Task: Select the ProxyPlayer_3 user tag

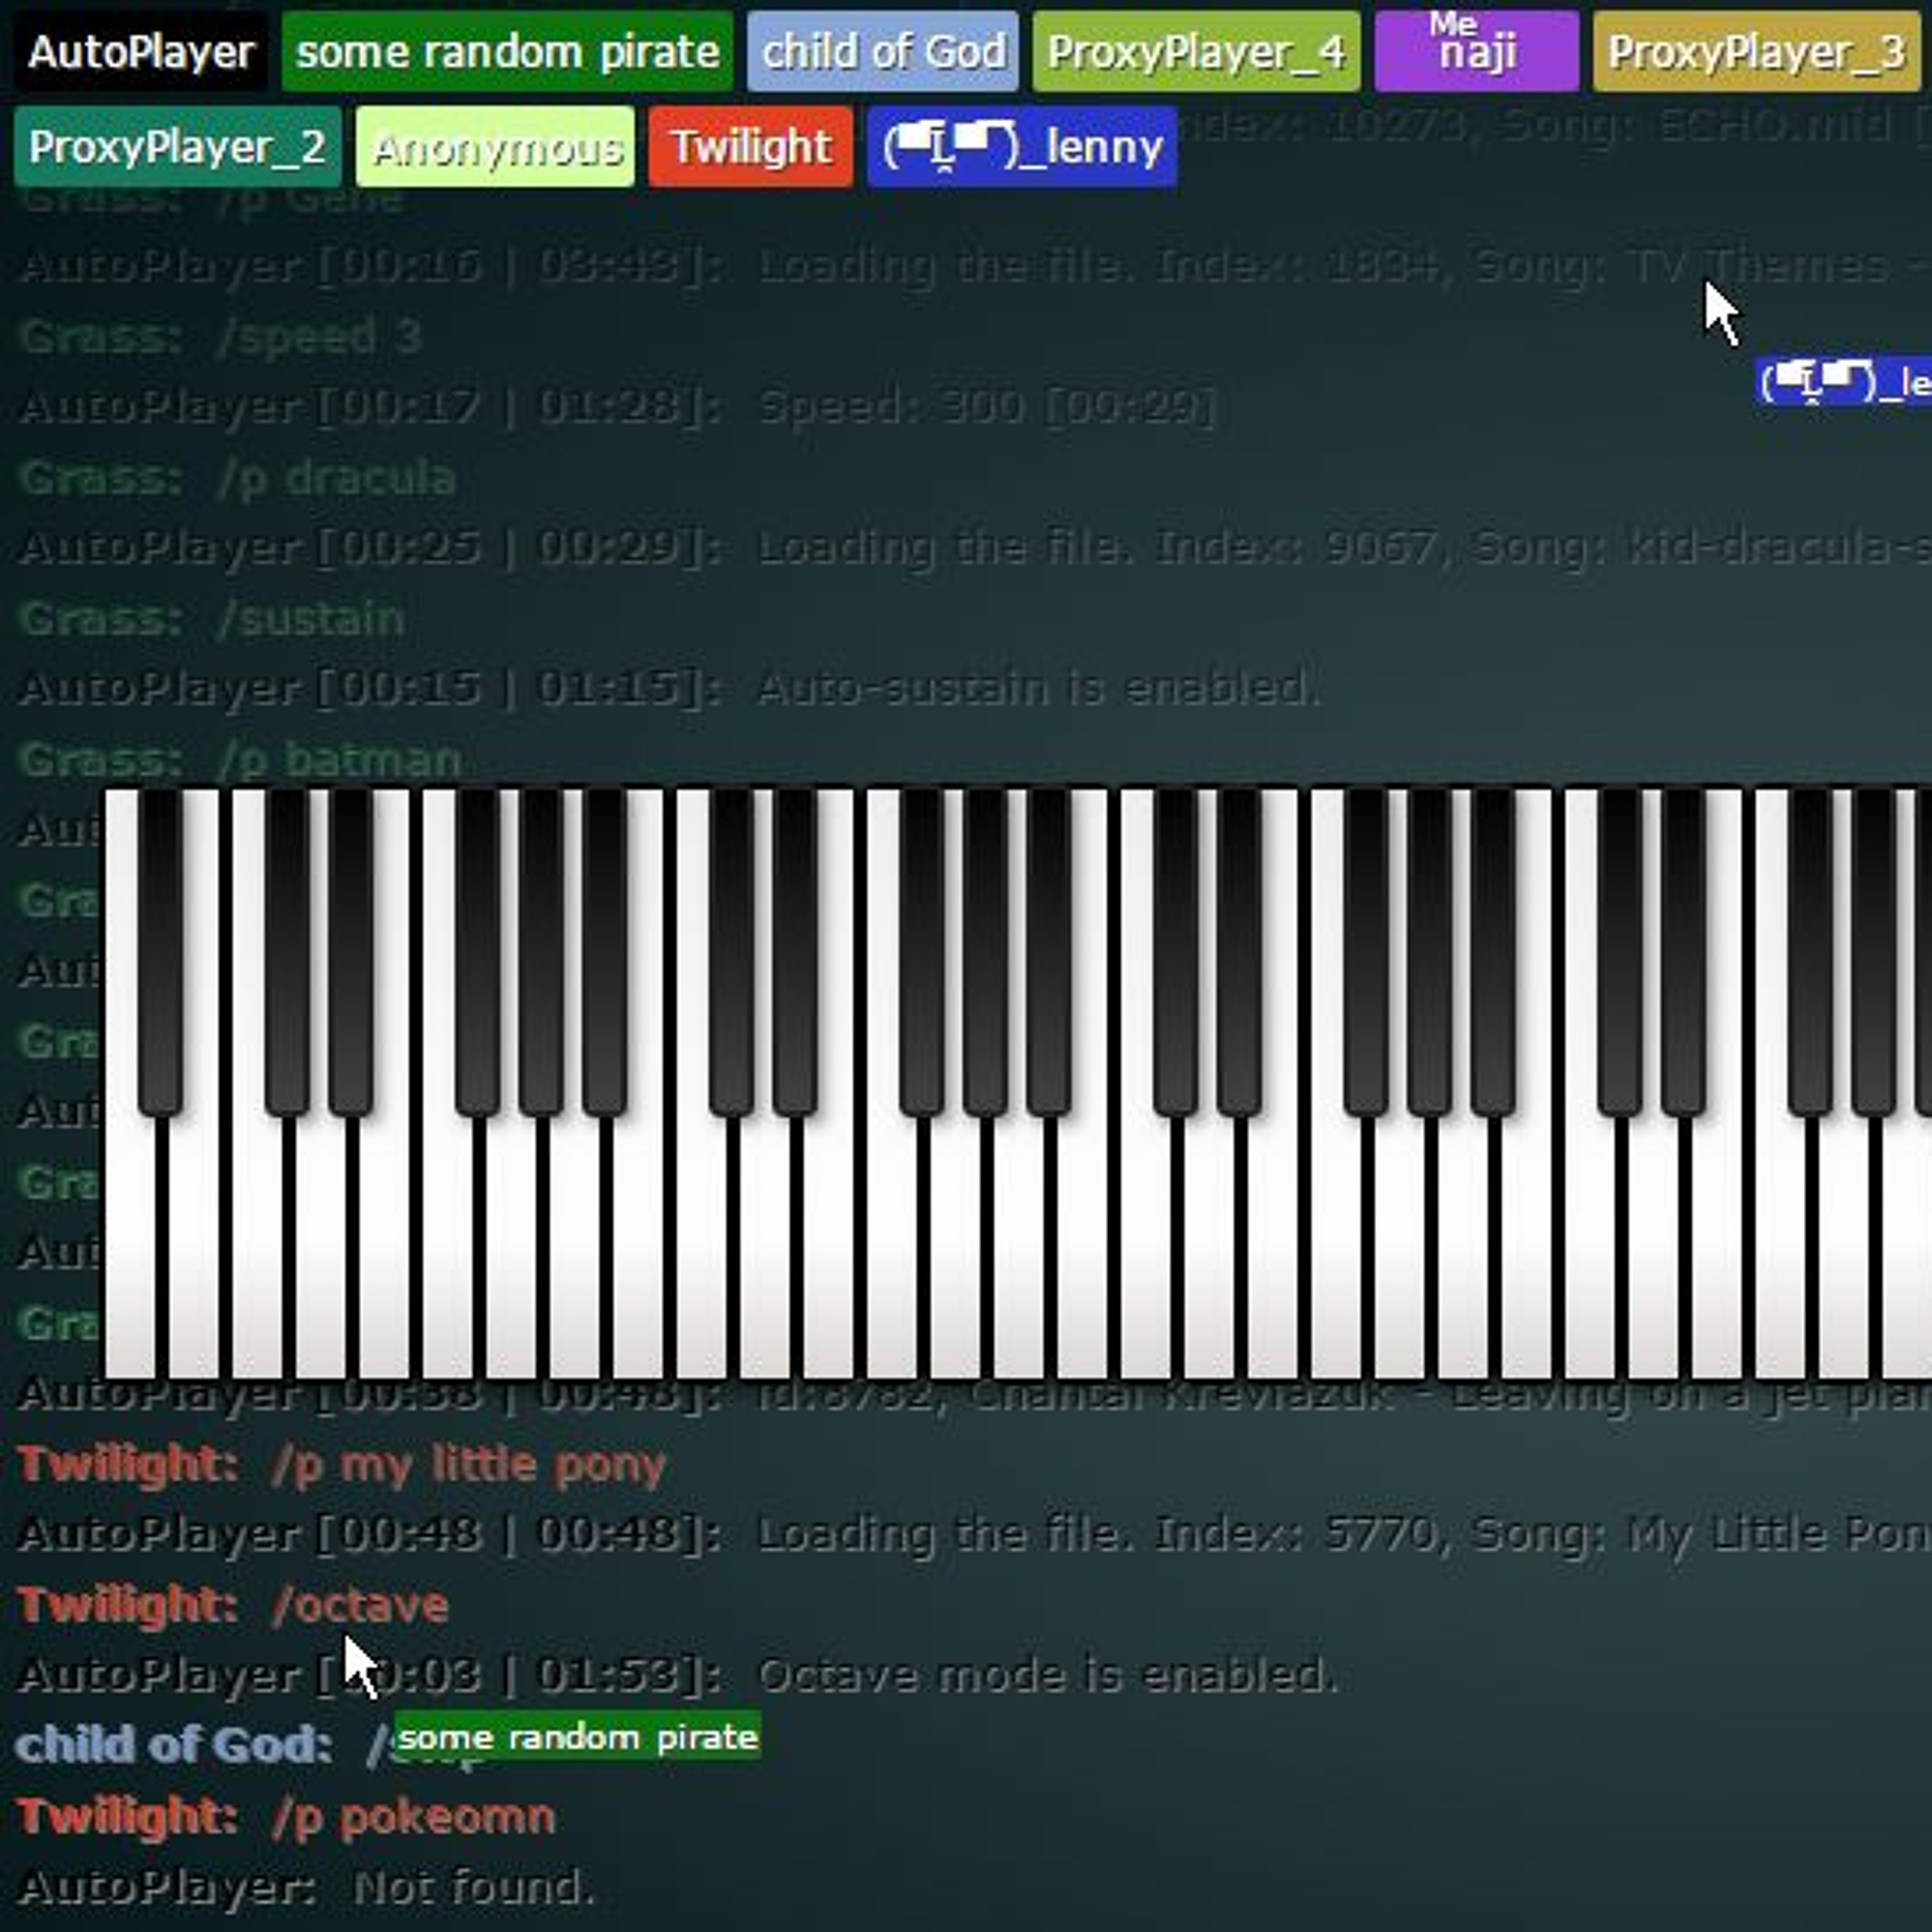Action: 1756,52
